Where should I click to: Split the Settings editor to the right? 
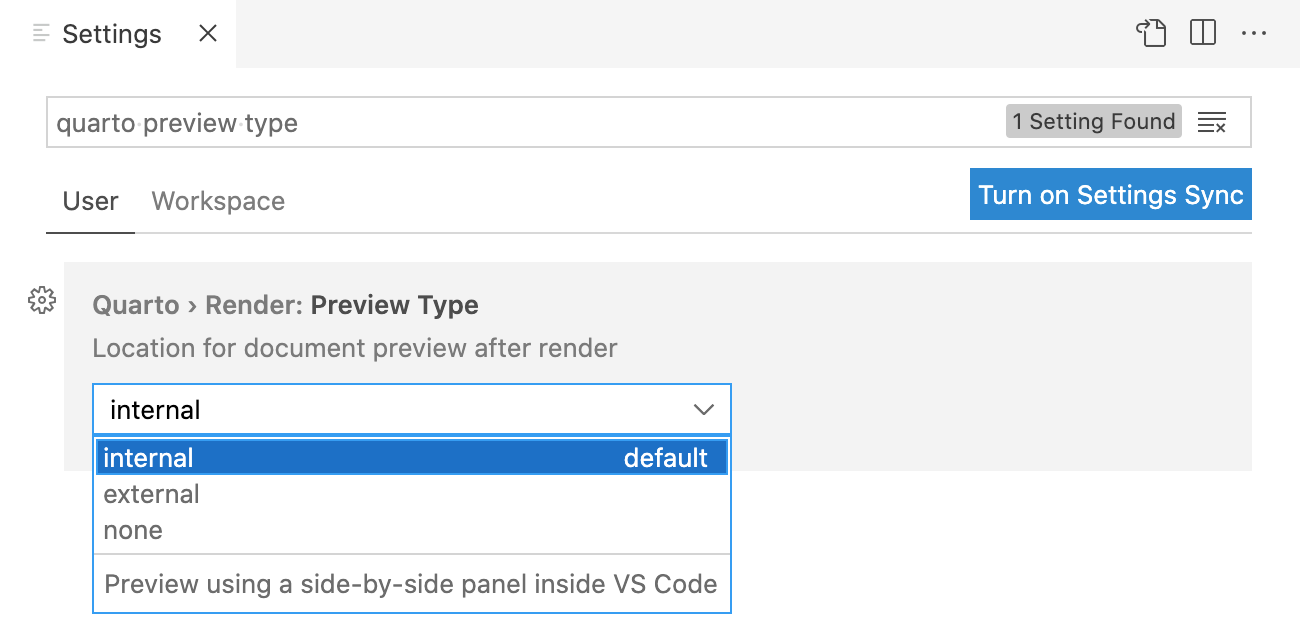(x=1202, y=33)
